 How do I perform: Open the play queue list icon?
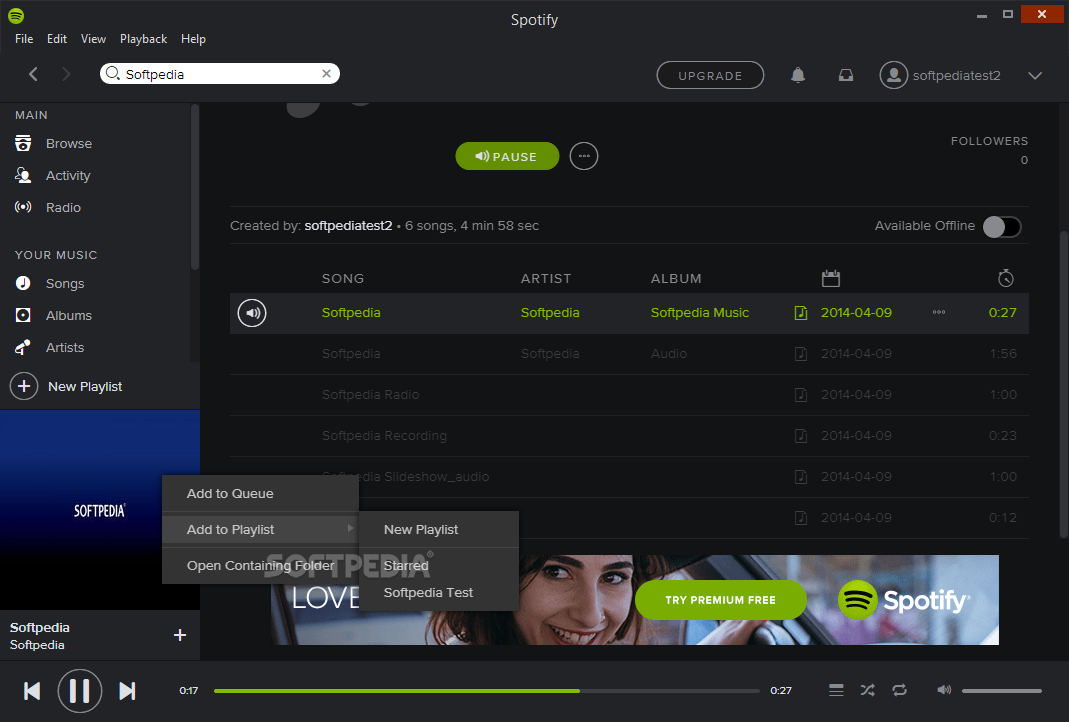click(836, 690)
